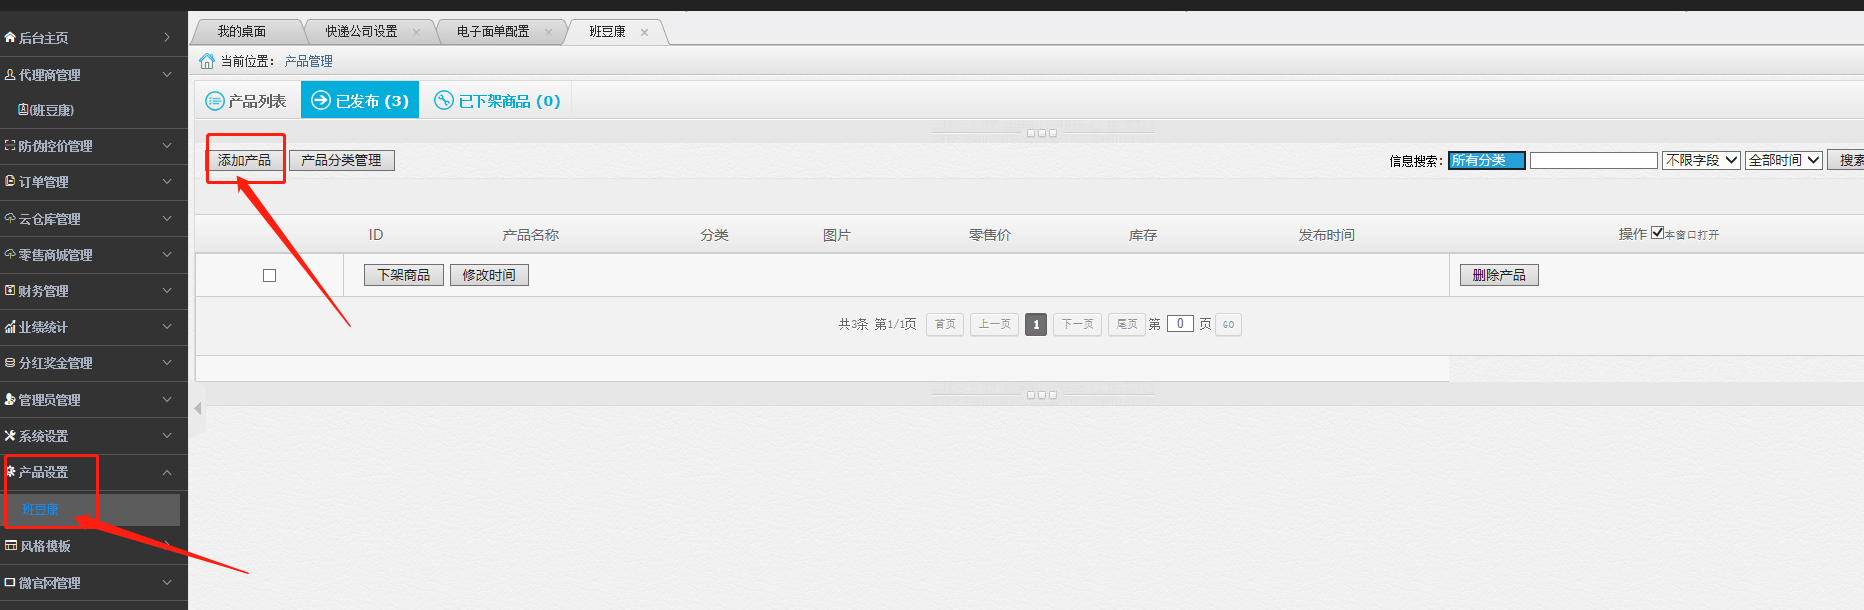Image resolution: width=1864 pixels, height=610 pixels.
Task: Click the 零售价 column header
Action: (x=990, y=235)
